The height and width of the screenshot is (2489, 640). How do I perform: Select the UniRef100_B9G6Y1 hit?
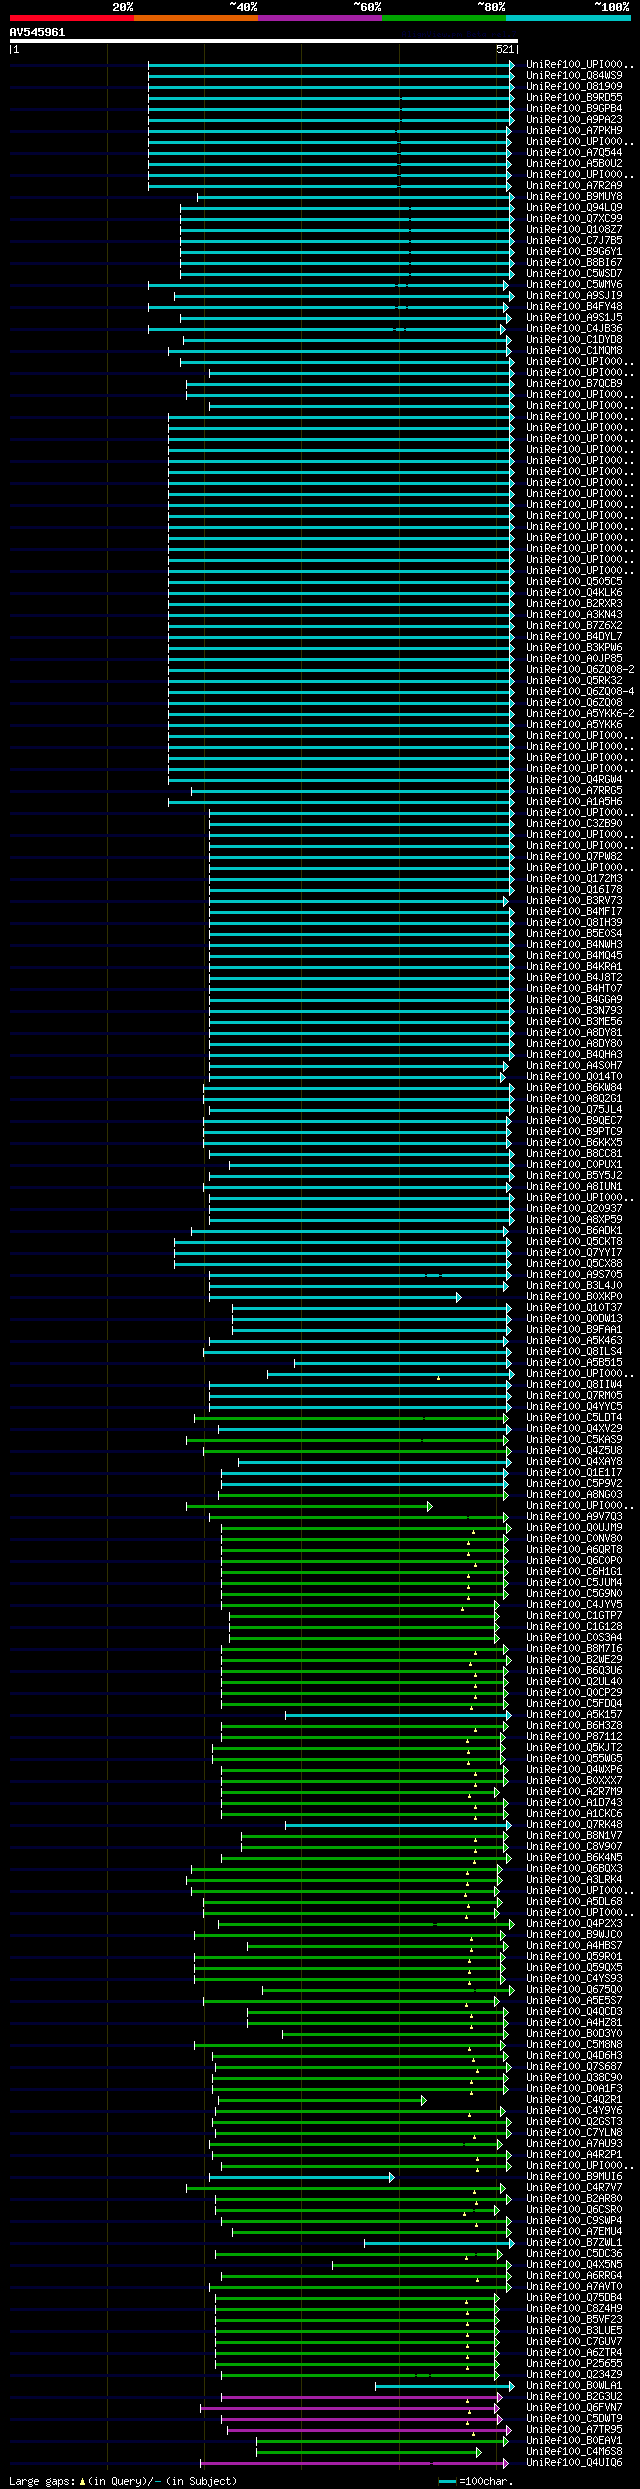(x=574, y=251)
